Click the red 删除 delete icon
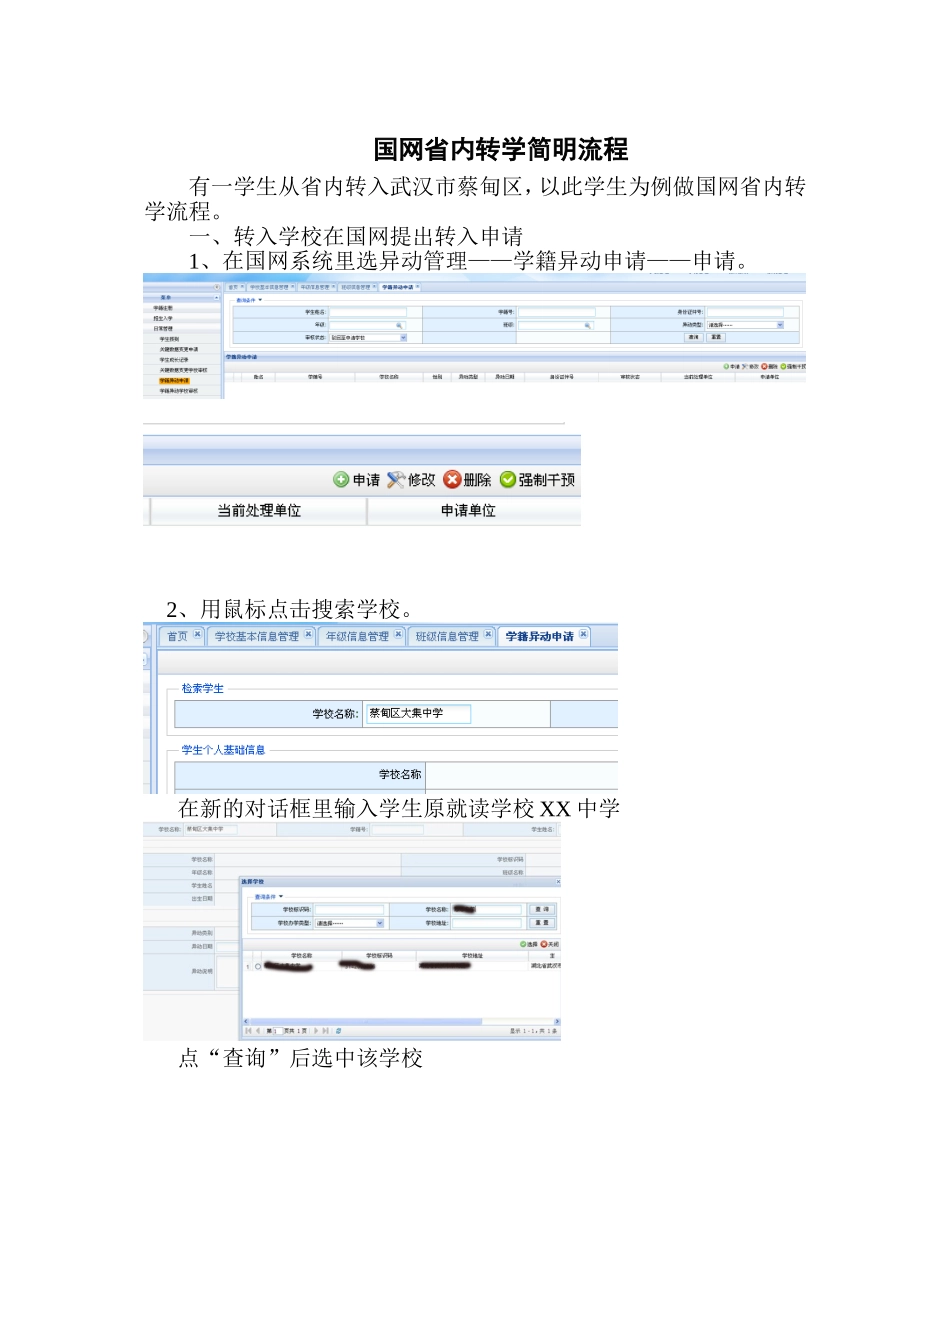The image size is (950, 1344). [x=452, y=480]
